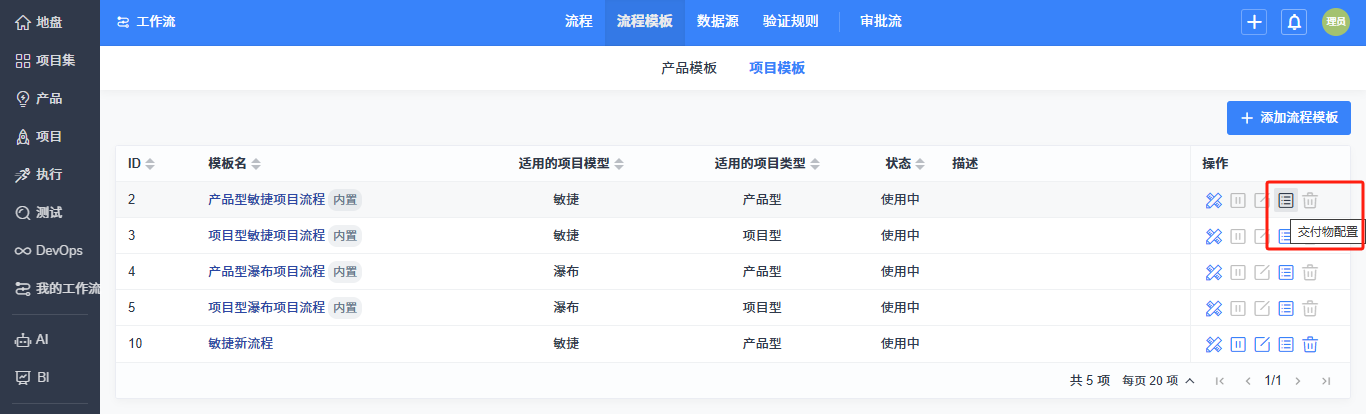Open deliverable config for 产品型敏捷项目流程
The width and height of the screenshot is (1366, 414).
[1286, 200]
